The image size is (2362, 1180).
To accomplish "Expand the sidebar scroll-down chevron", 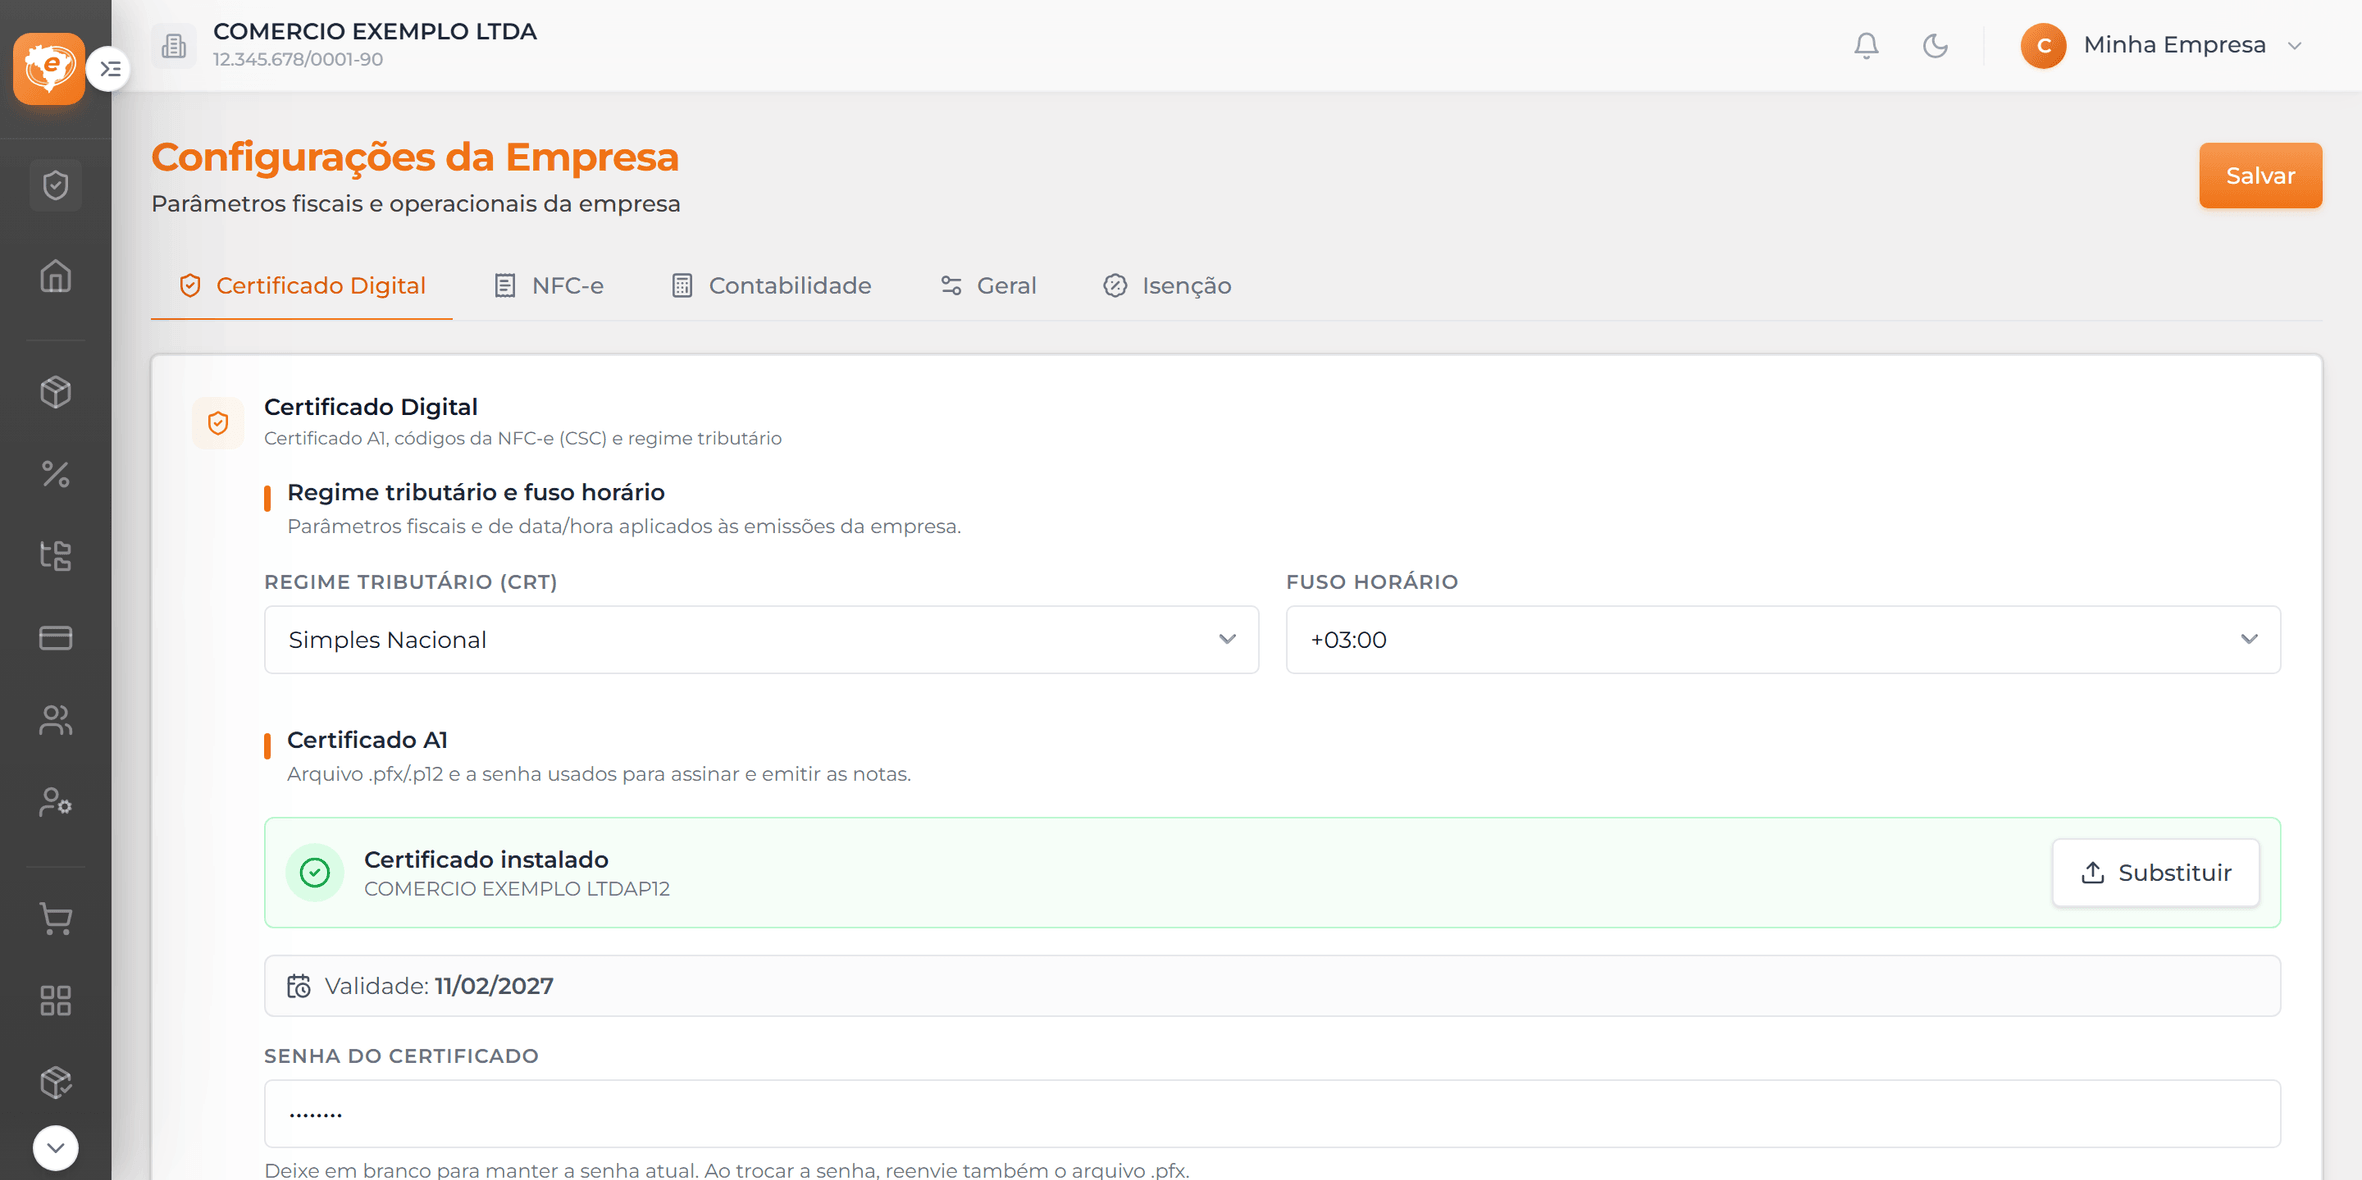I will 55,1147.
